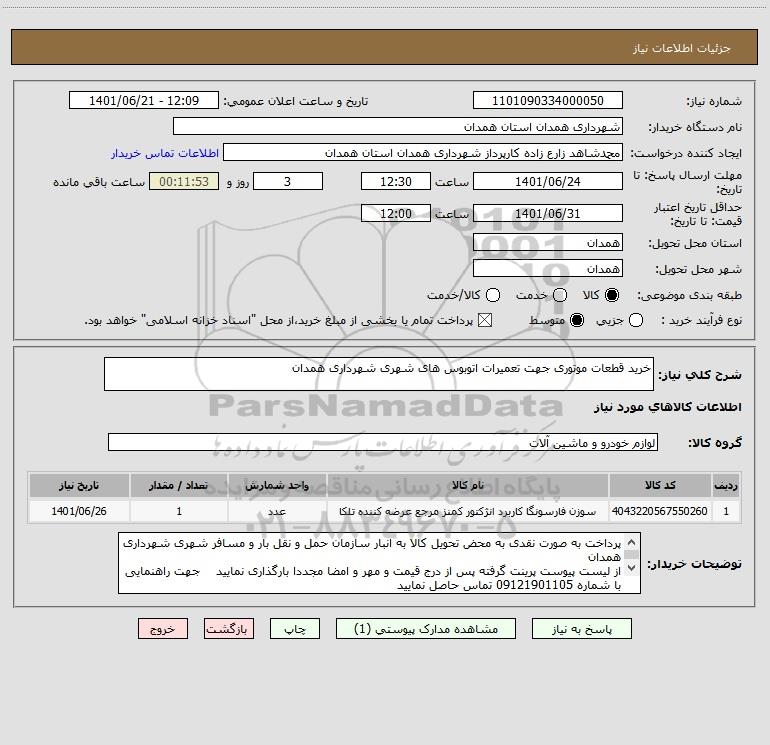Click the validity time field 12:00
Viewport: 770px width, 745px height.
pyautogui.click(x=396, y=213)
